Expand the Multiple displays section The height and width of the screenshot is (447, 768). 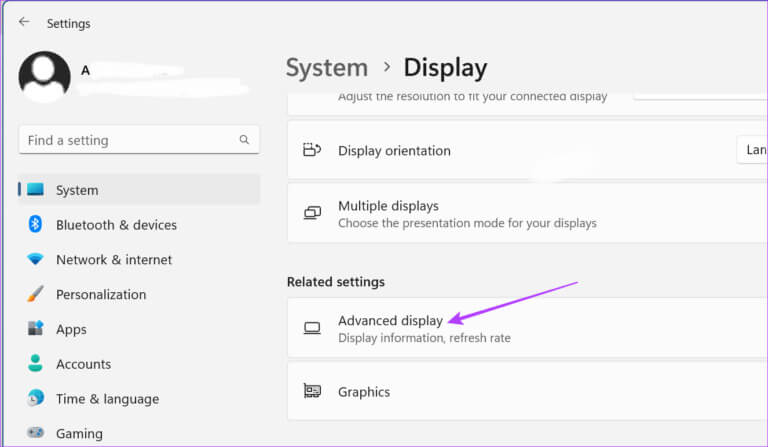(x=527, y=213)
